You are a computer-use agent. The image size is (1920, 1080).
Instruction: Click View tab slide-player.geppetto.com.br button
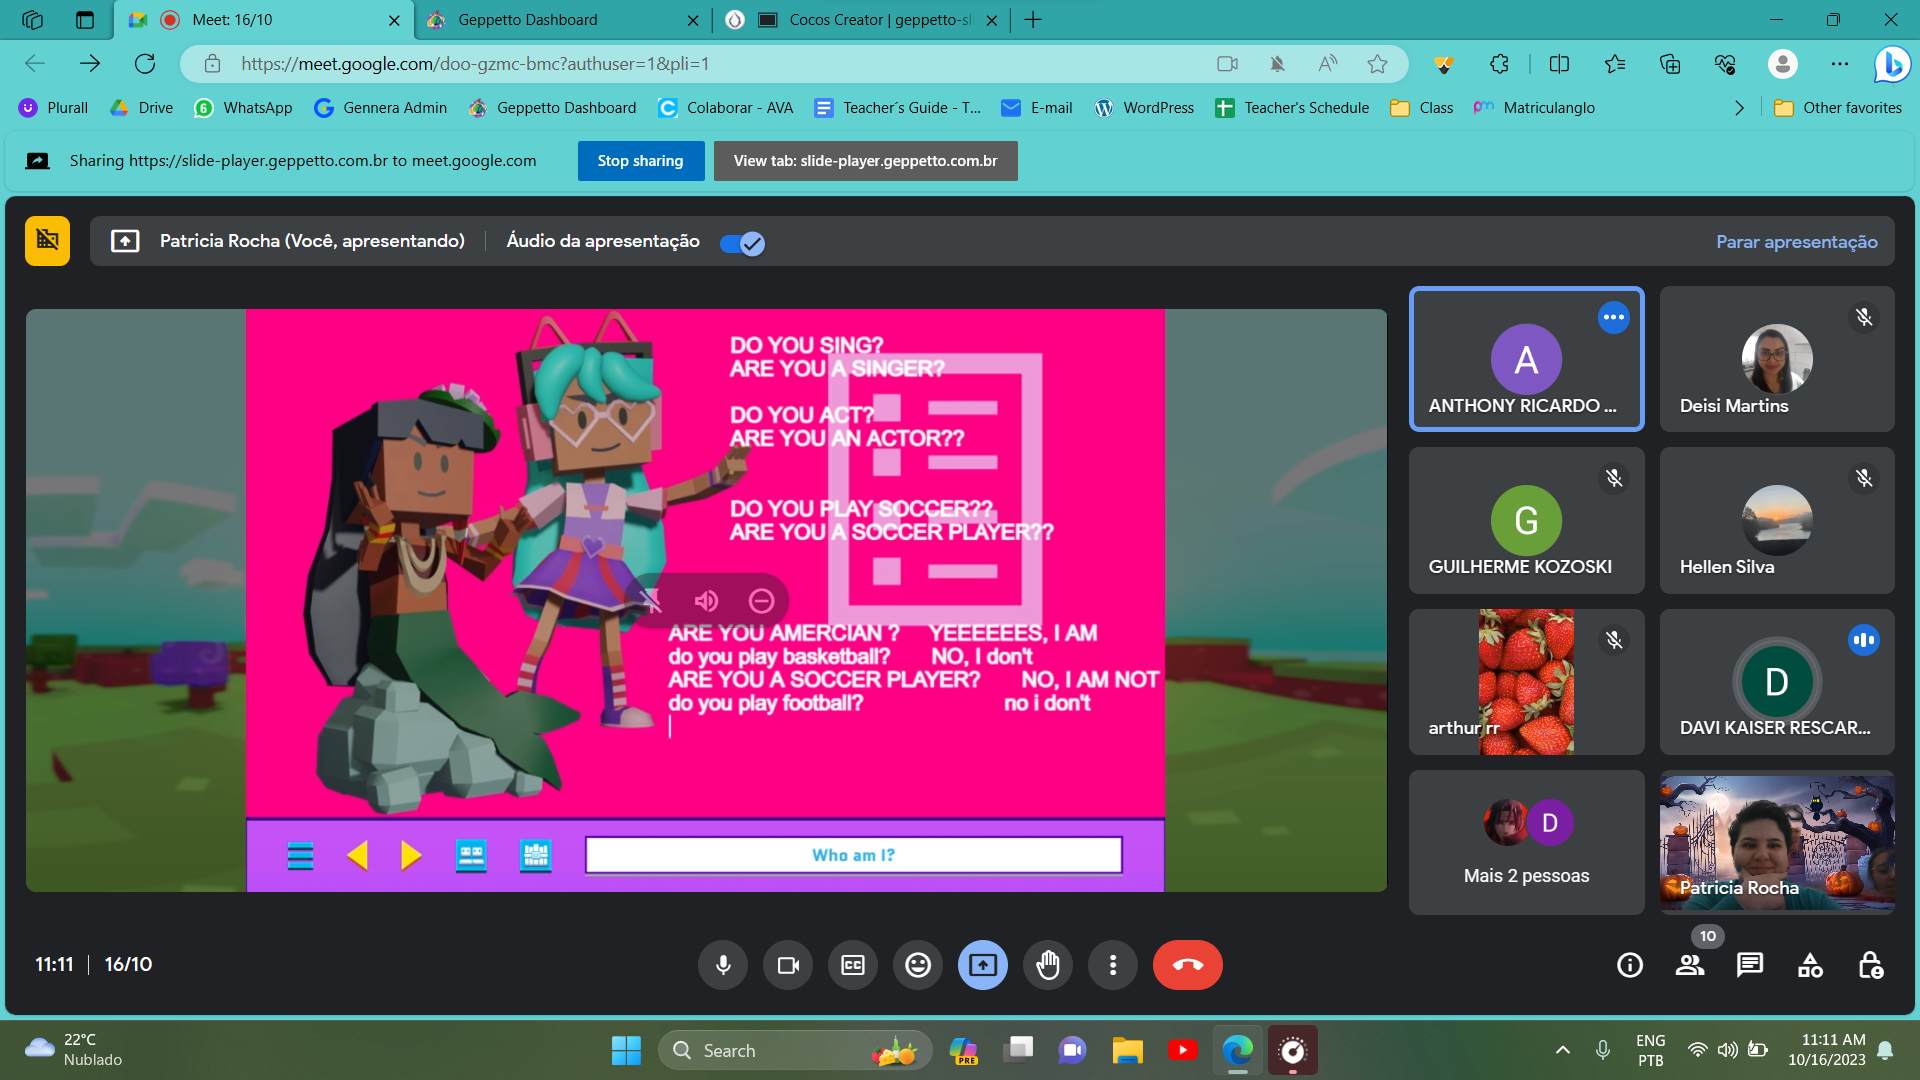tap(865, 161)
